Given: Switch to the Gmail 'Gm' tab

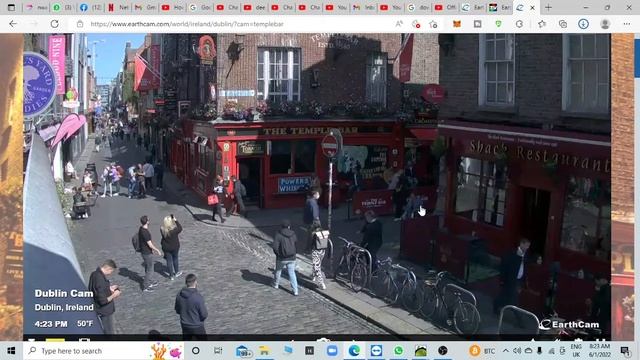Looking at the screenshot, I should (145, 7).
